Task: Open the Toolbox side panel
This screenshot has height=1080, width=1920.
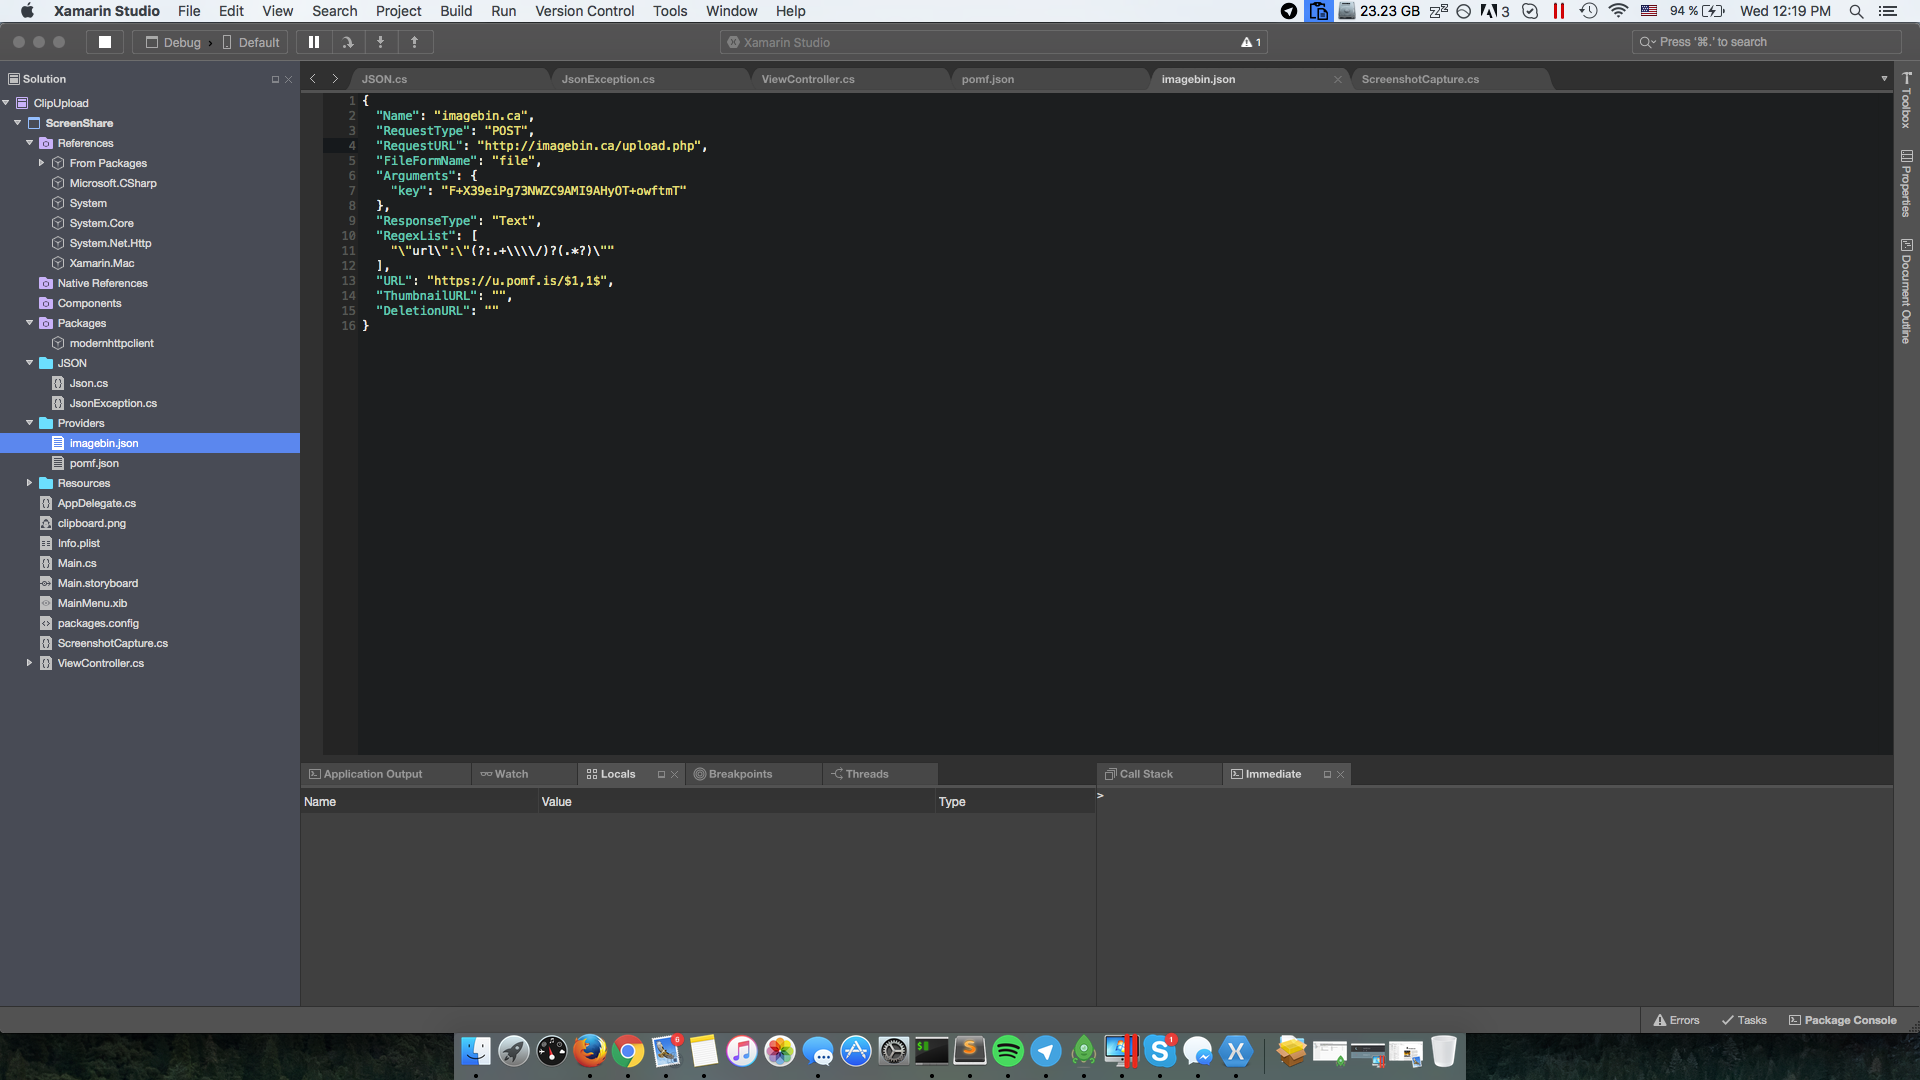Action: (1907, 100)
